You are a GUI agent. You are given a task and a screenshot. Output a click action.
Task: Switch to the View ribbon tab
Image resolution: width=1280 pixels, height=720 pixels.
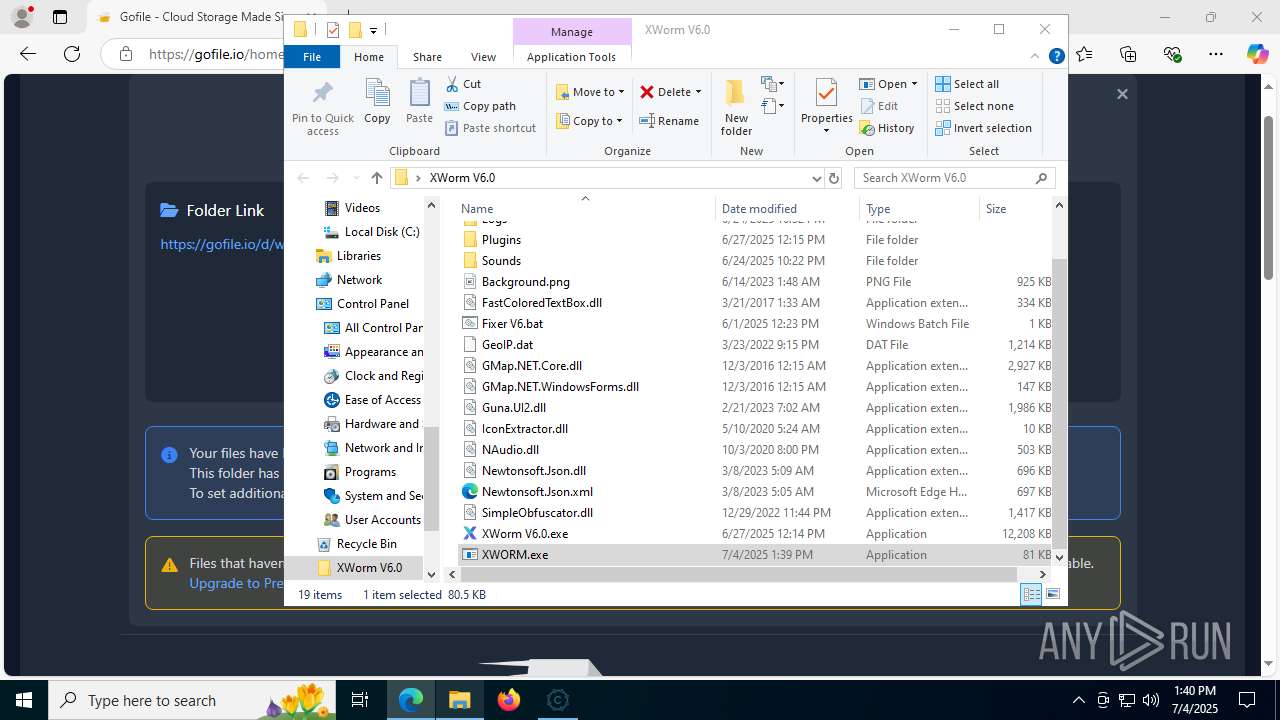click(483, 57)
